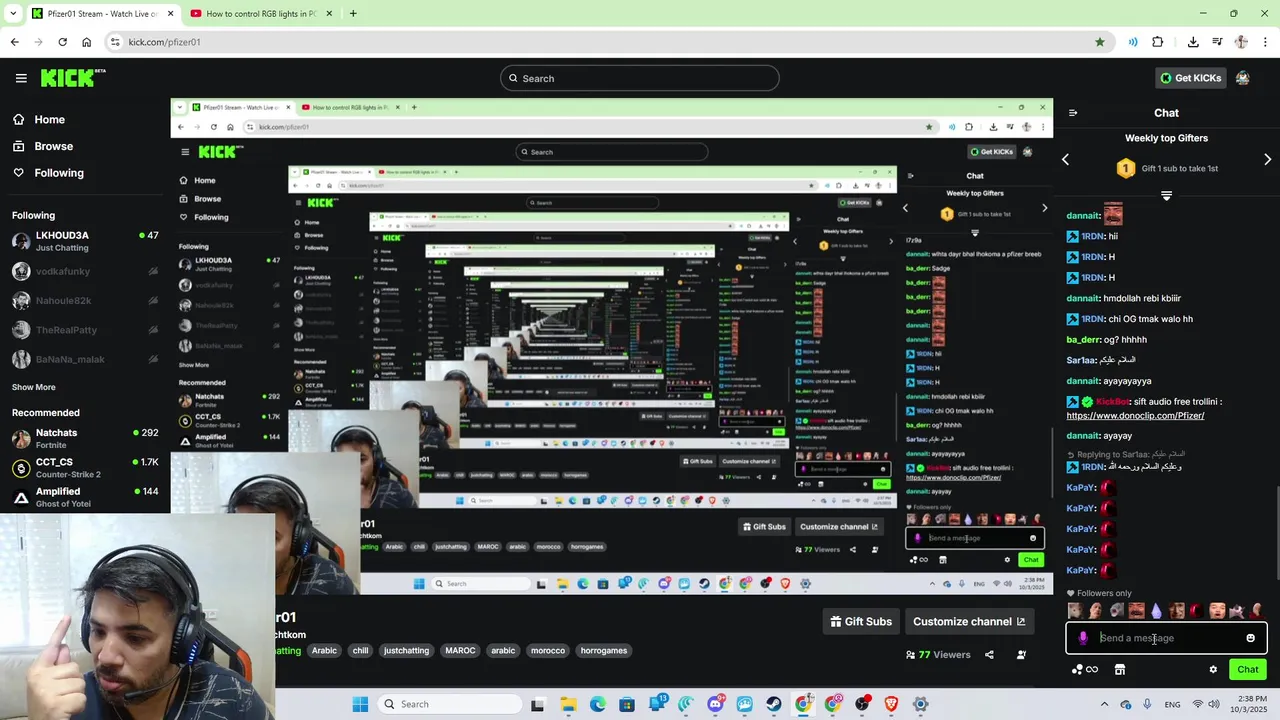
Task: Switch to the How to control RGB lights tab
Action: click(x=262, y=14)
